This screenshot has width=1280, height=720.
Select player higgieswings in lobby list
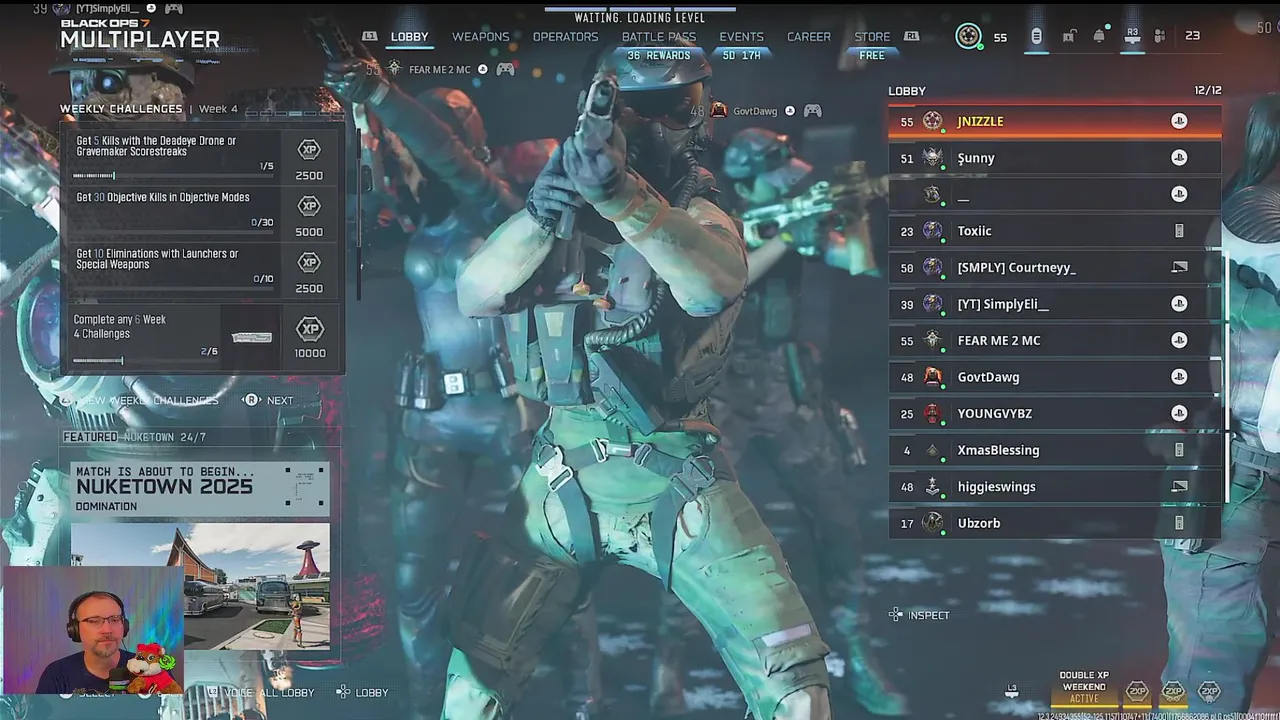tap(1055, 487)
